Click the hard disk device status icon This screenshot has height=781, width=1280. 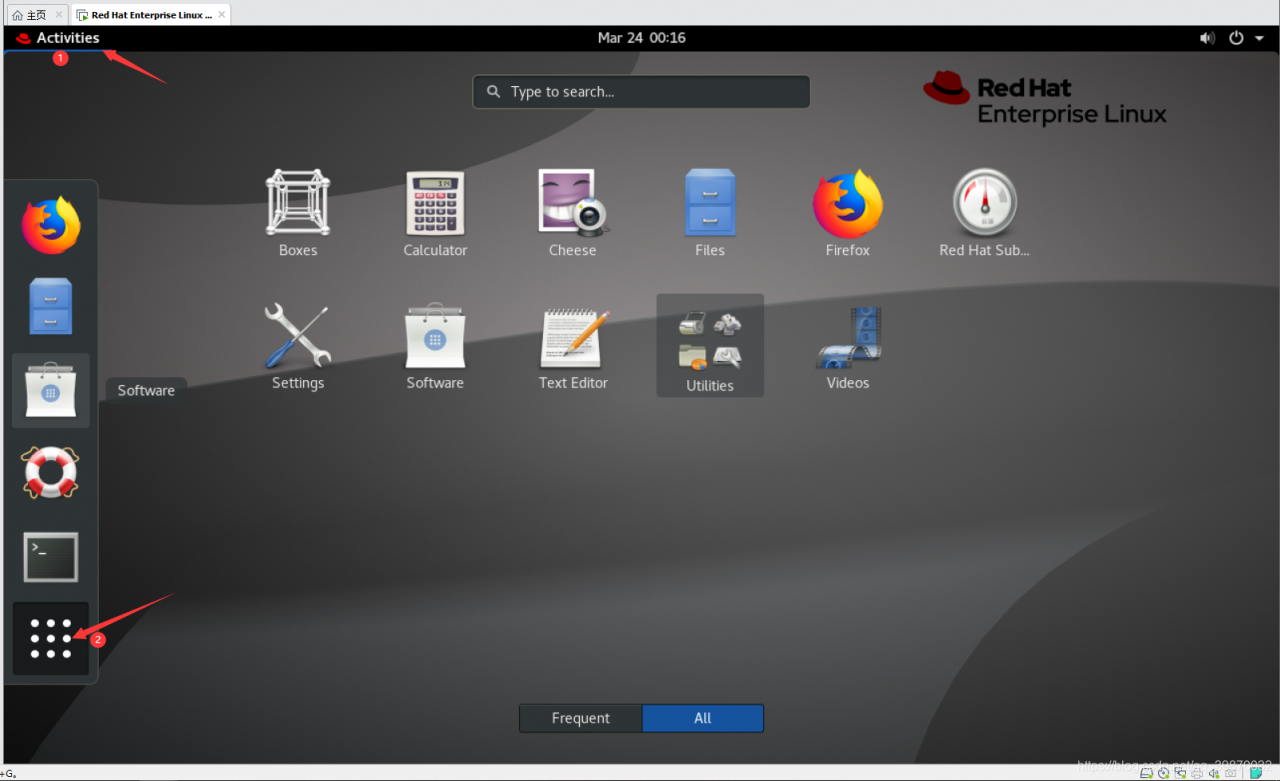pyautogui.click(x=1146, y=773)
